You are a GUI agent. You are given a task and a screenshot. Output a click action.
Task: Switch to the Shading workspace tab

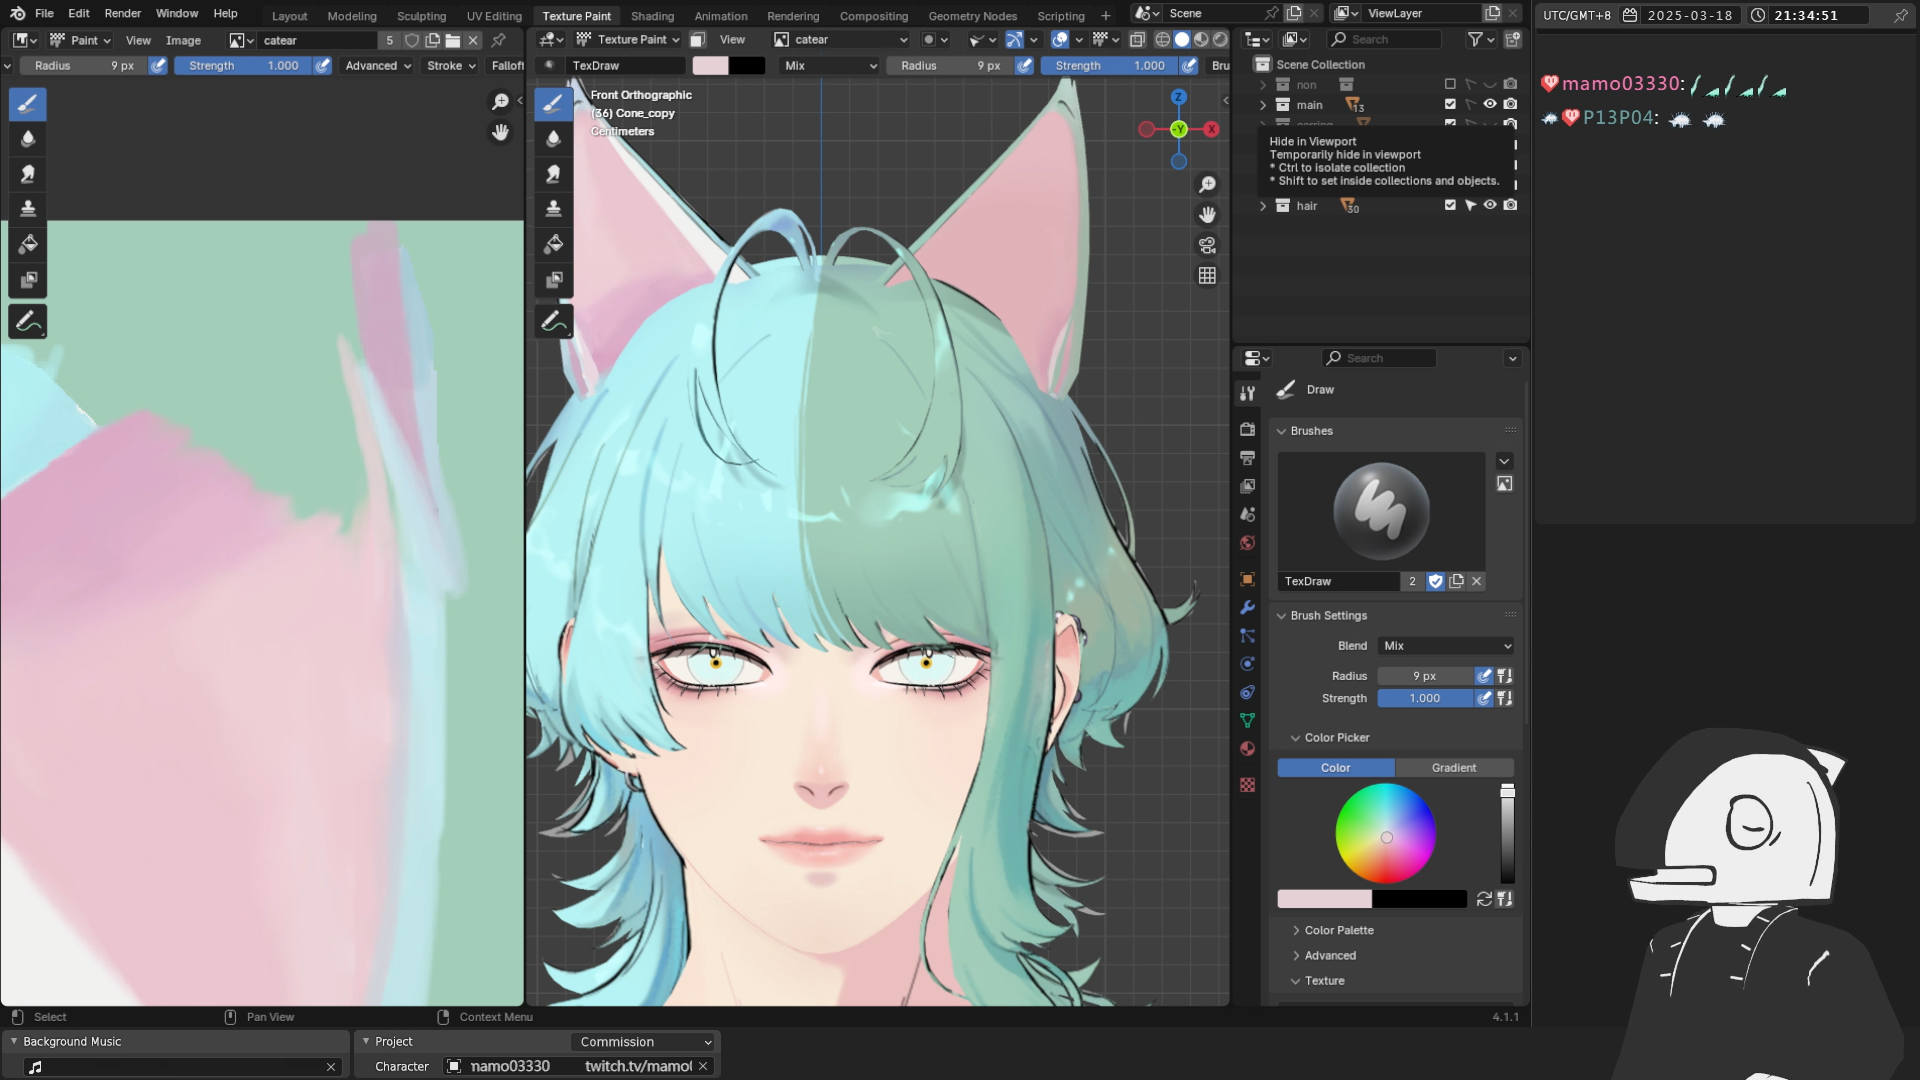(x=652, y=16)
